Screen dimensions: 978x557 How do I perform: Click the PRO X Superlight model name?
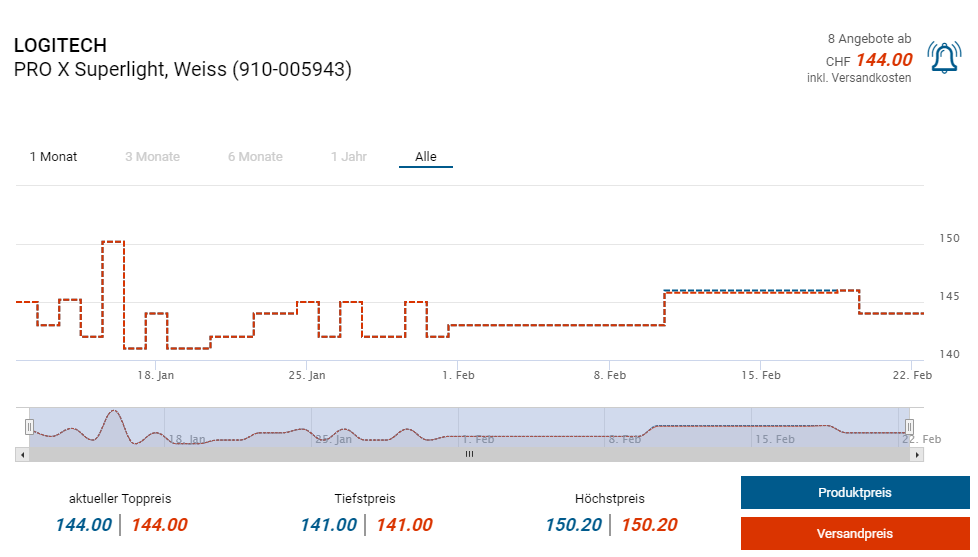182,70
